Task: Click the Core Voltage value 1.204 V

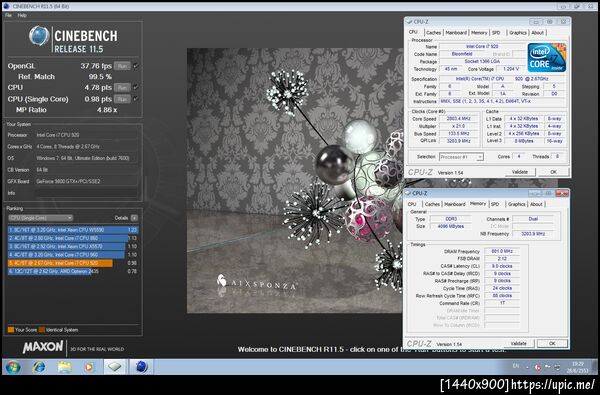Action: (x=511, y=69)
